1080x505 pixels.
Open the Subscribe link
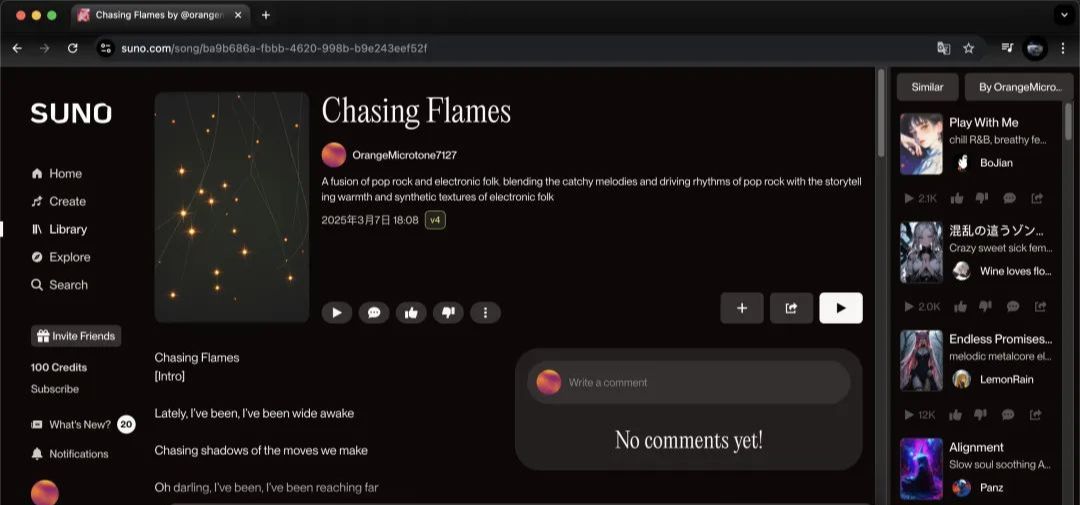(x=55, y=389)
